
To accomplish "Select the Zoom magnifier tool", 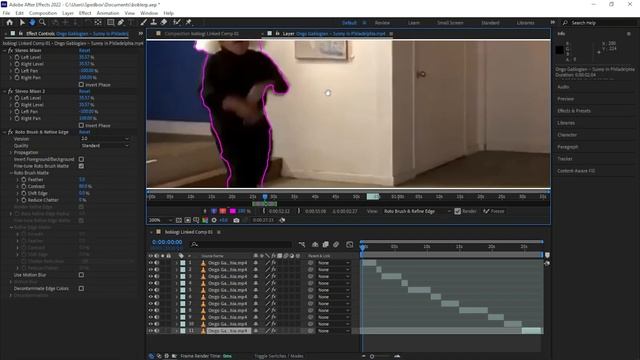I will coord(42,22).
